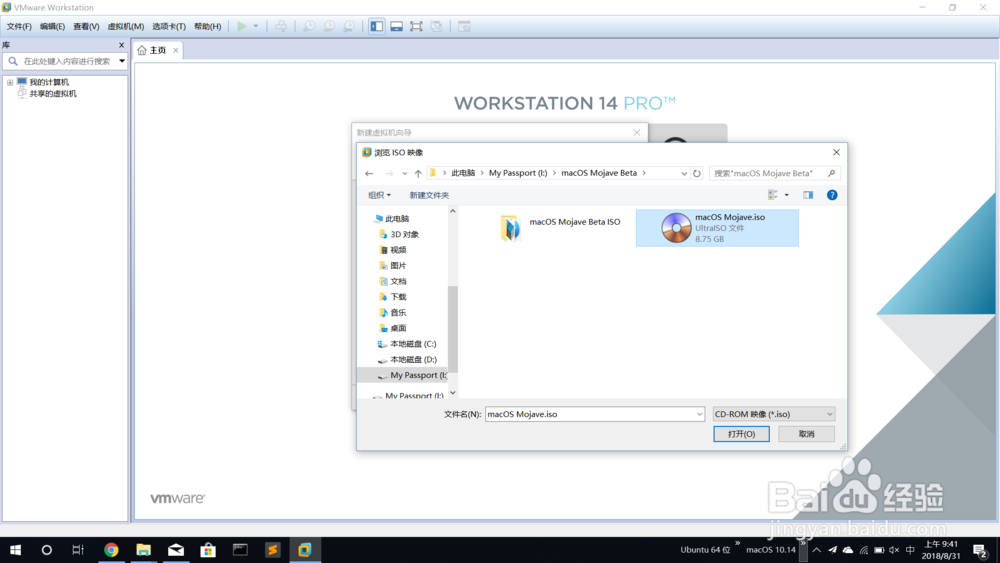Click console view toolbar icon
1000x563 pixels.
click(464, 26)
